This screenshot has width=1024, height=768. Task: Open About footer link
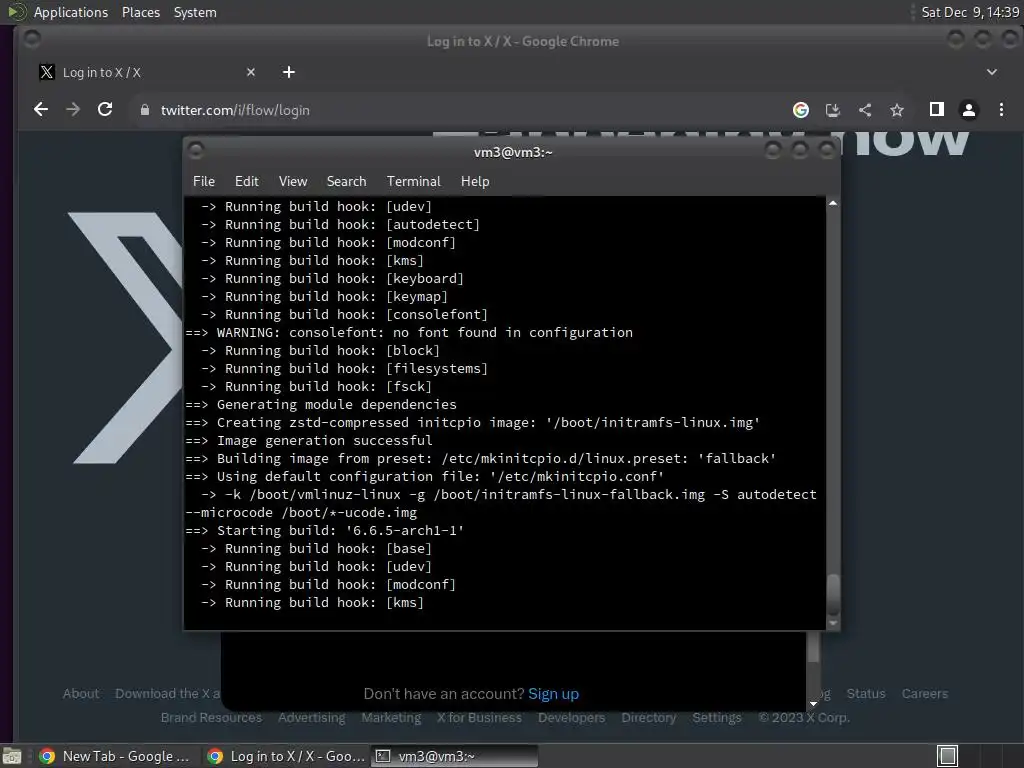click(x=81, y=694)
